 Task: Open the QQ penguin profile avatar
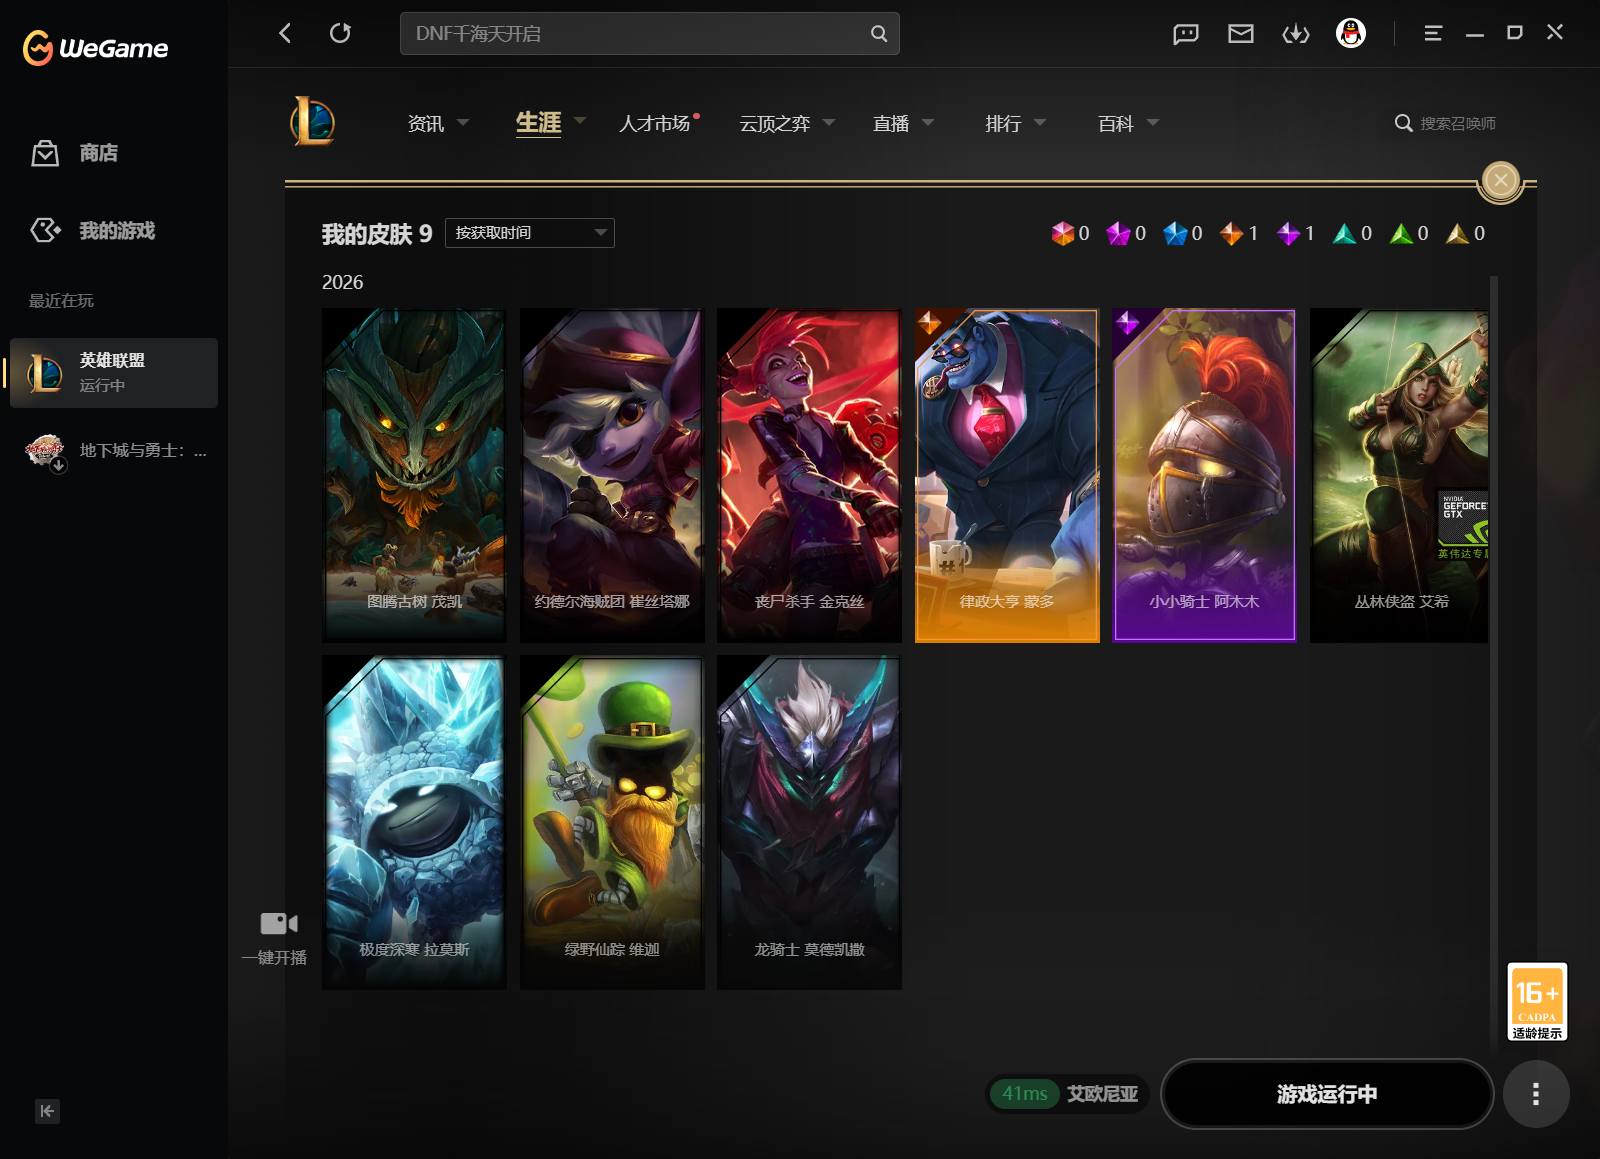(x=1350, y=33)
